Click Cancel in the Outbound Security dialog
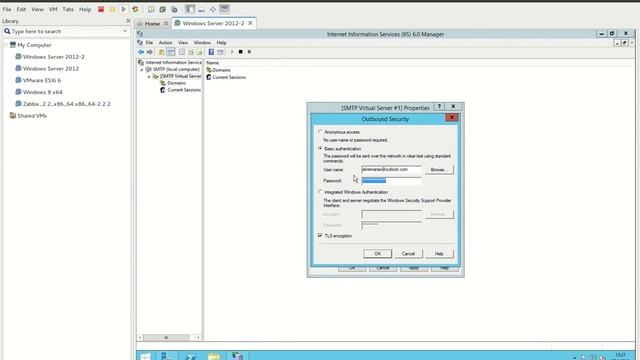640x360 pixels. click(408, 253)
